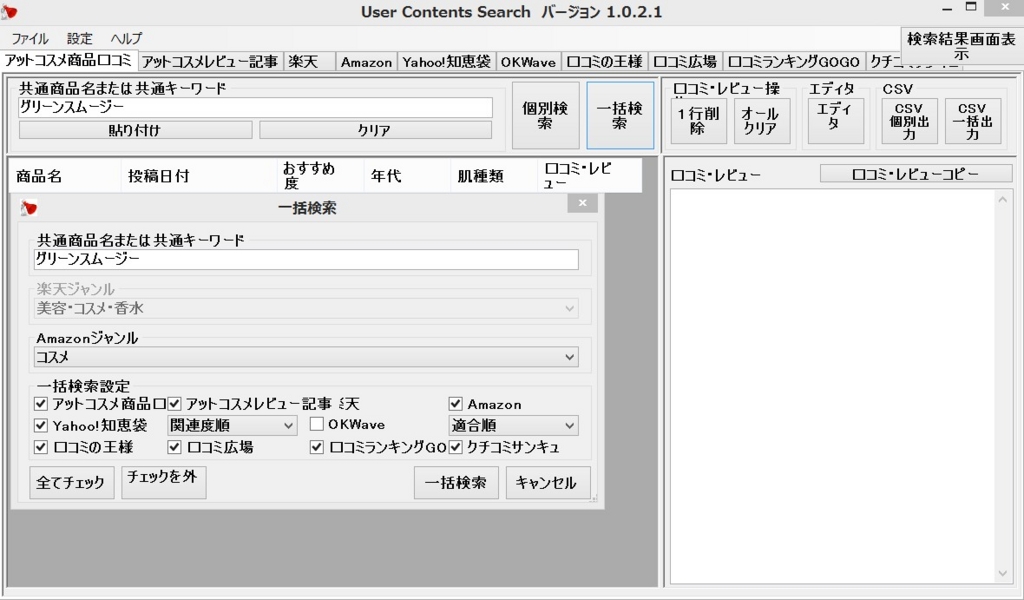Viewport: 1024px width, 600px height.
Task: Switch to アットコスメレビュー記事 tab
Action: point(210,62)
